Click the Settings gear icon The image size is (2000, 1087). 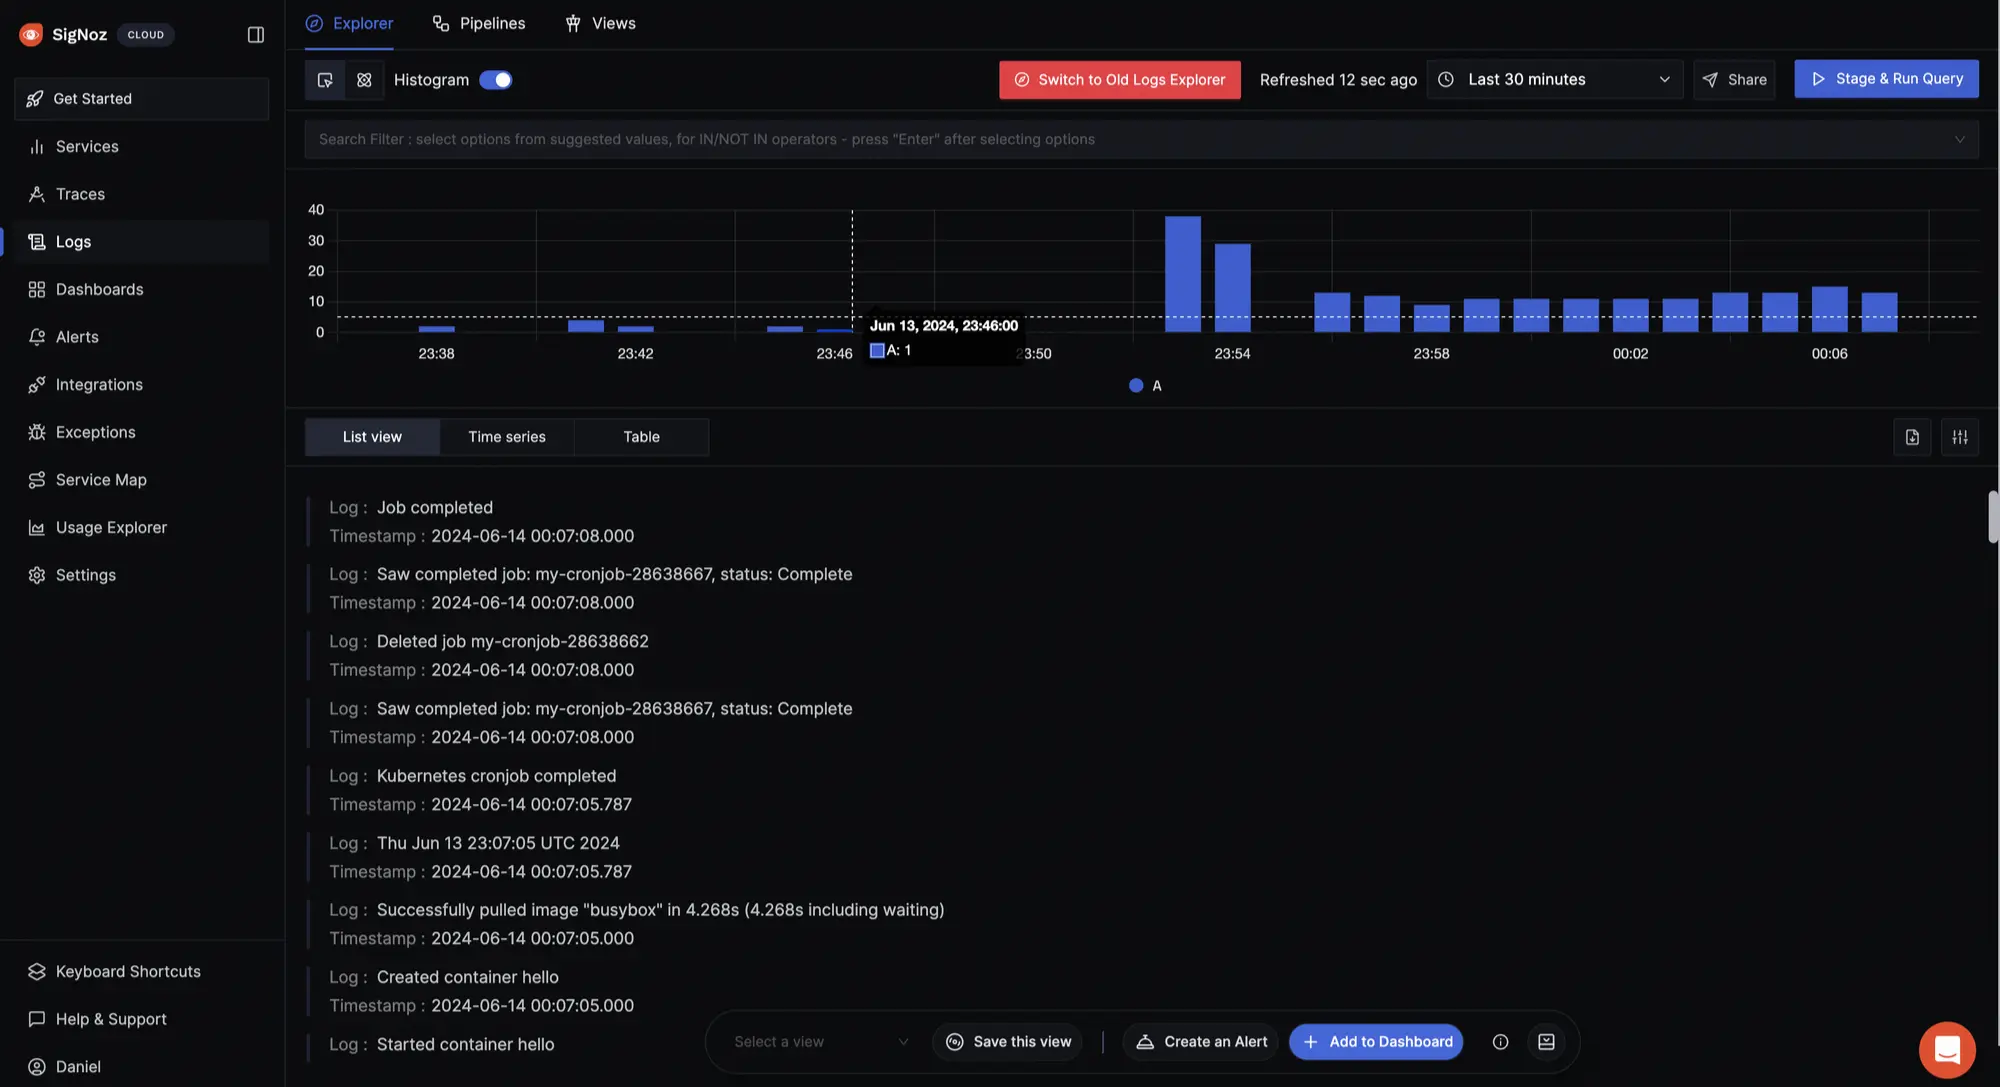tap(37, 576)
